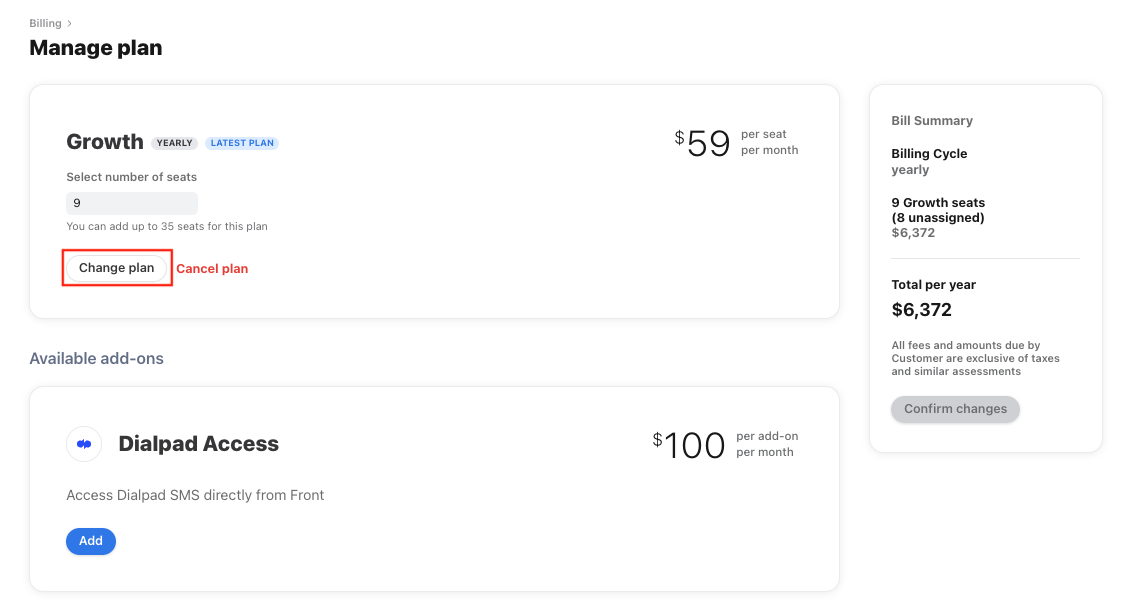Click the Manage plan page heading
The image size is (1122, 603).
(x=95, y=47)
